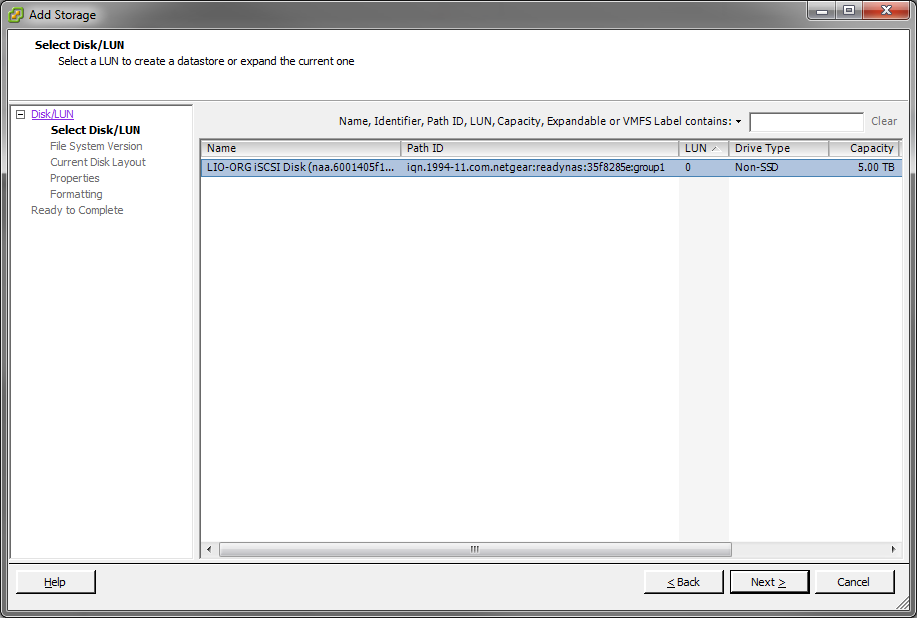Image resolution: width=917 pixels, height=618 pixels.
Task: Click the Clear filter link
Action: click(x=883, y=120)
